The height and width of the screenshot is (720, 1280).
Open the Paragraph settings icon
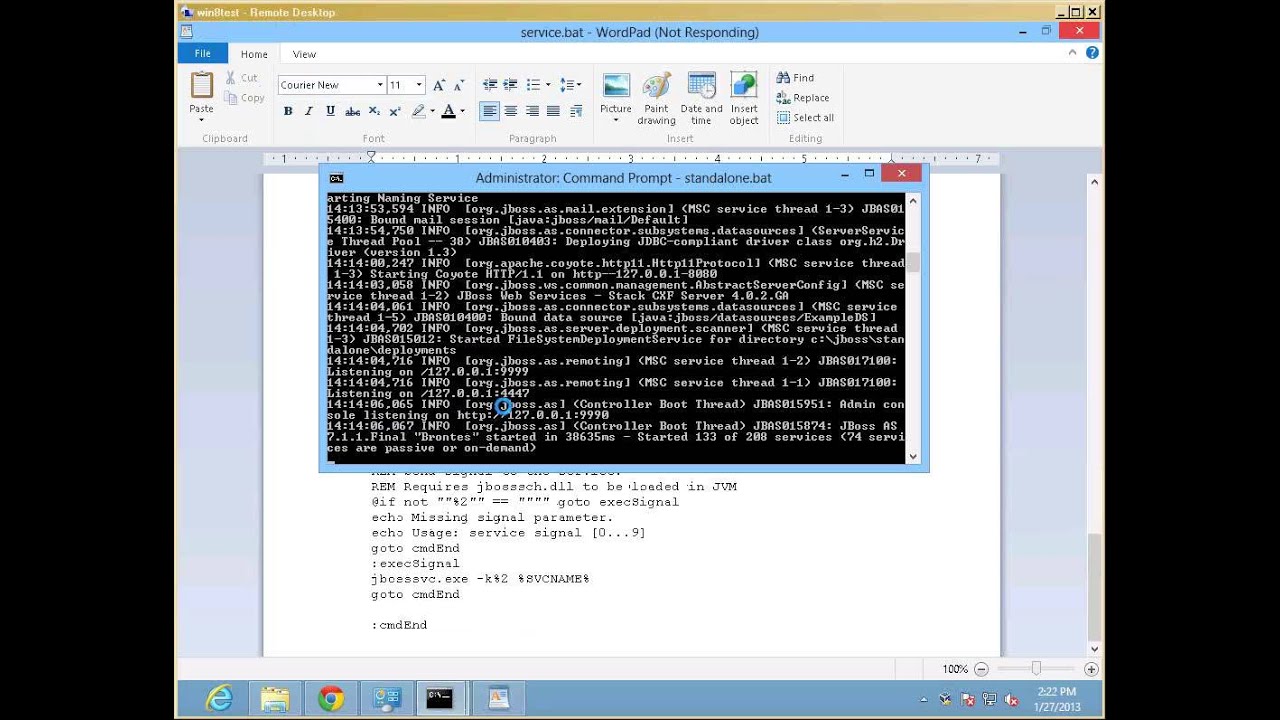pos(575,111)
